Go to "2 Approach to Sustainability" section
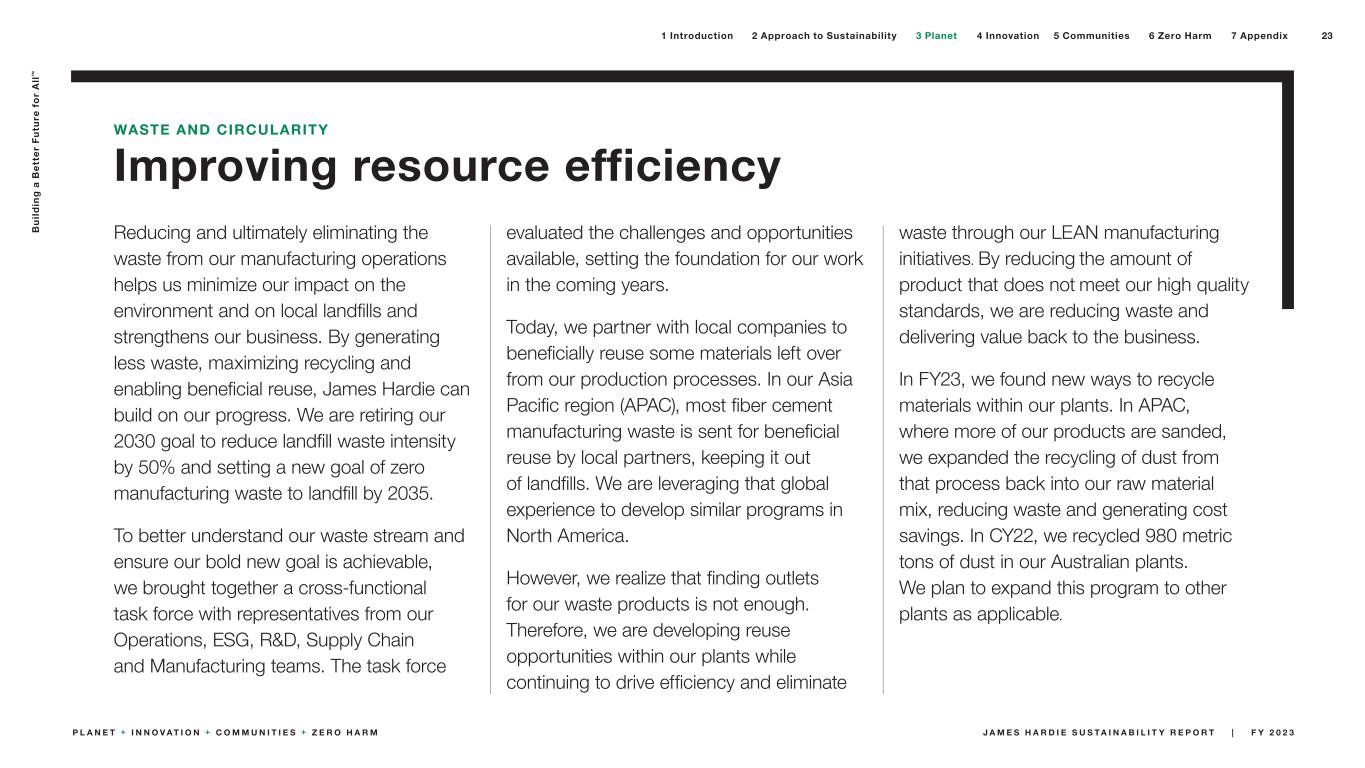The width and height of the screenshot is (1365, 768). click(824, 36)
